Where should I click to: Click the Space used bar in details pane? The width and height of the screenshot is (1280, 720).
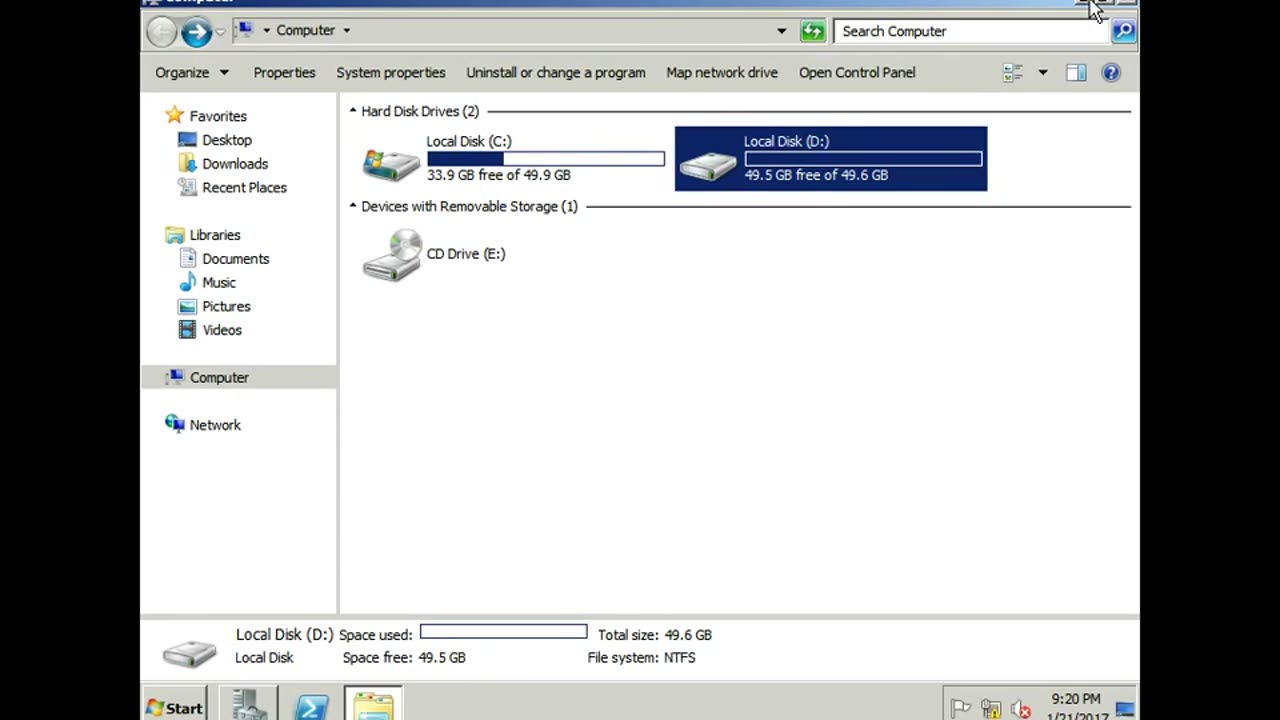pos(504,632)
